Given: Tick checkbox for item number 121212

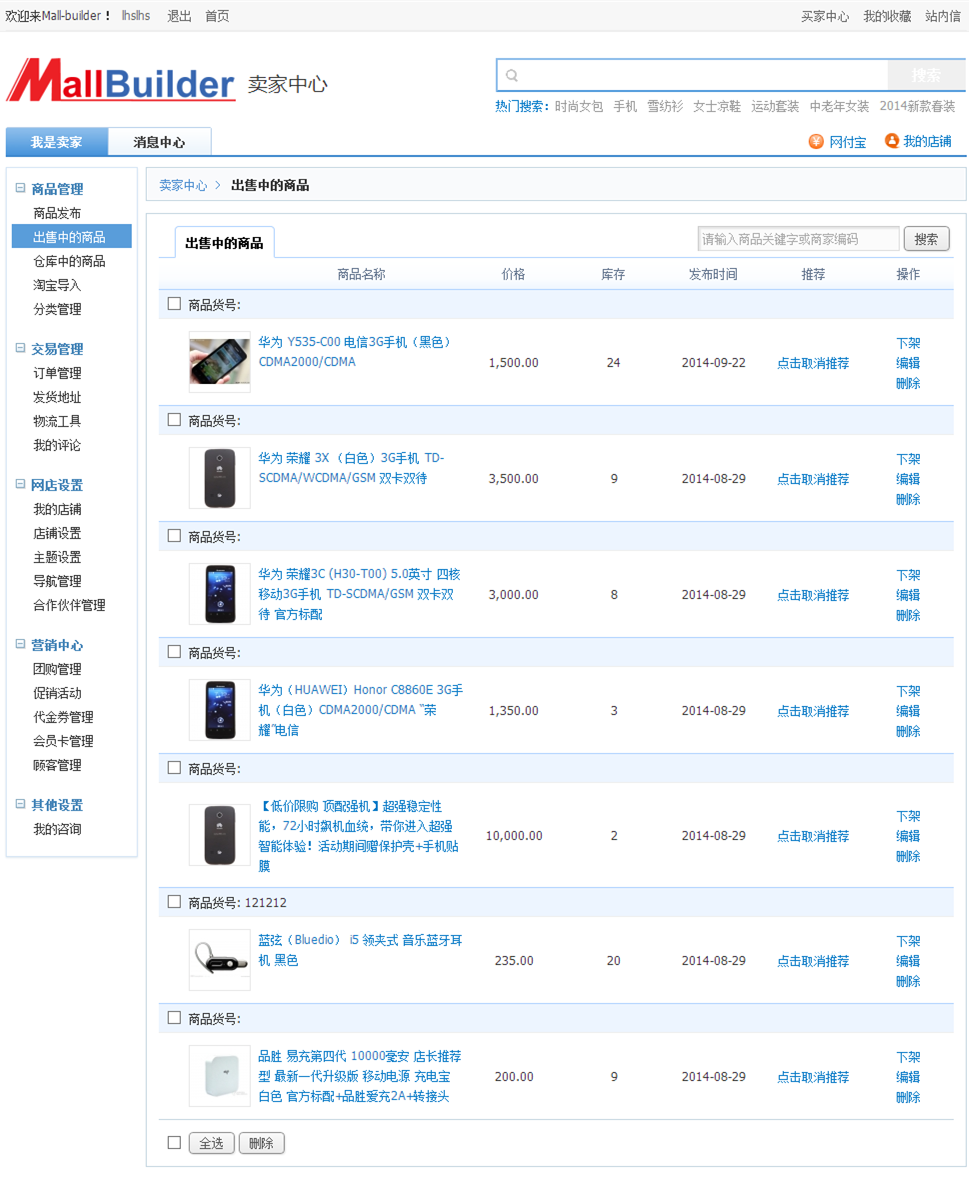Looking at the screenshot, I should [x=174, y=902].
